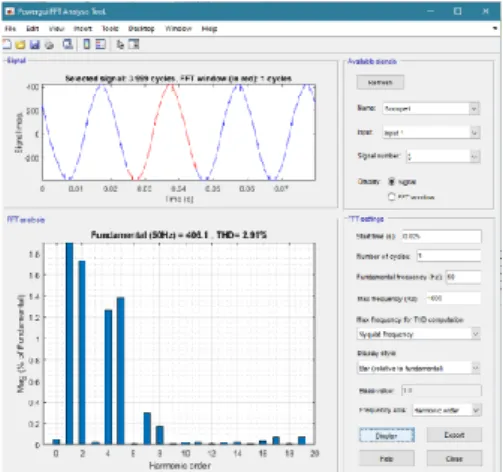
Task: Open the Nyquist frequency THD dropdown
Action: tap(418, 334)
